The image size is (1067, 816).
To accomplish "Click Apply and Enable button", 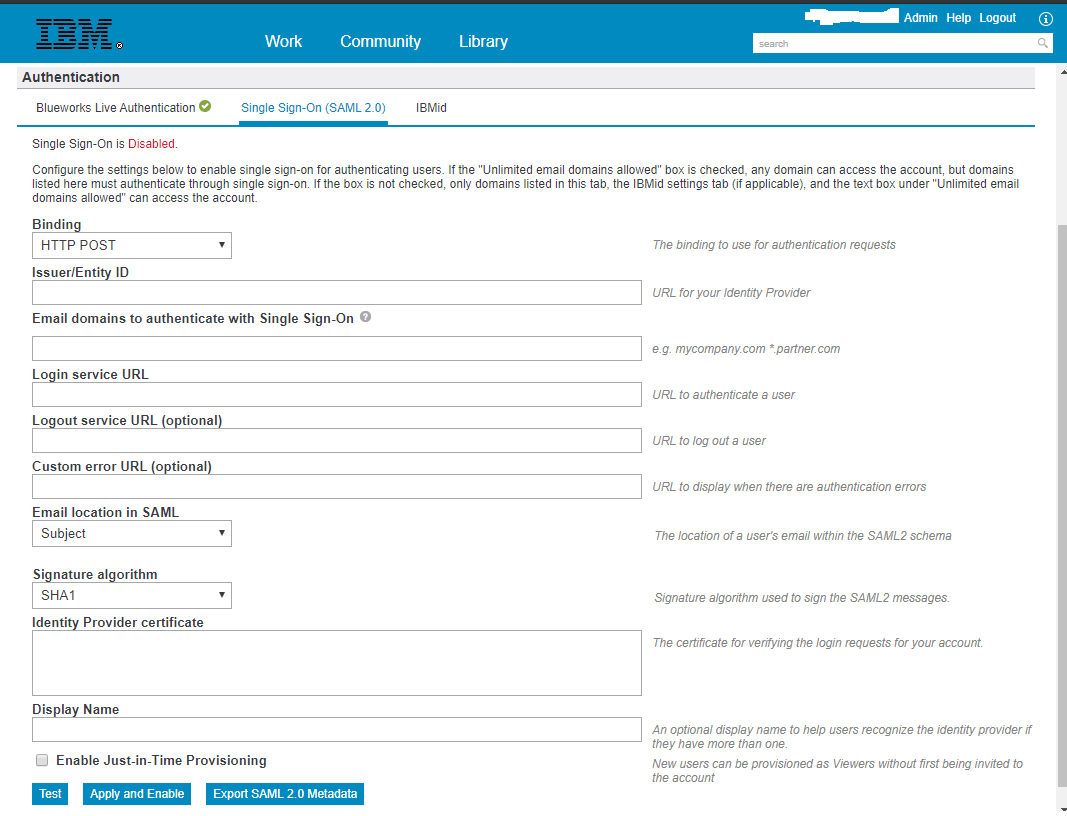I will click(x=137, y=794).
